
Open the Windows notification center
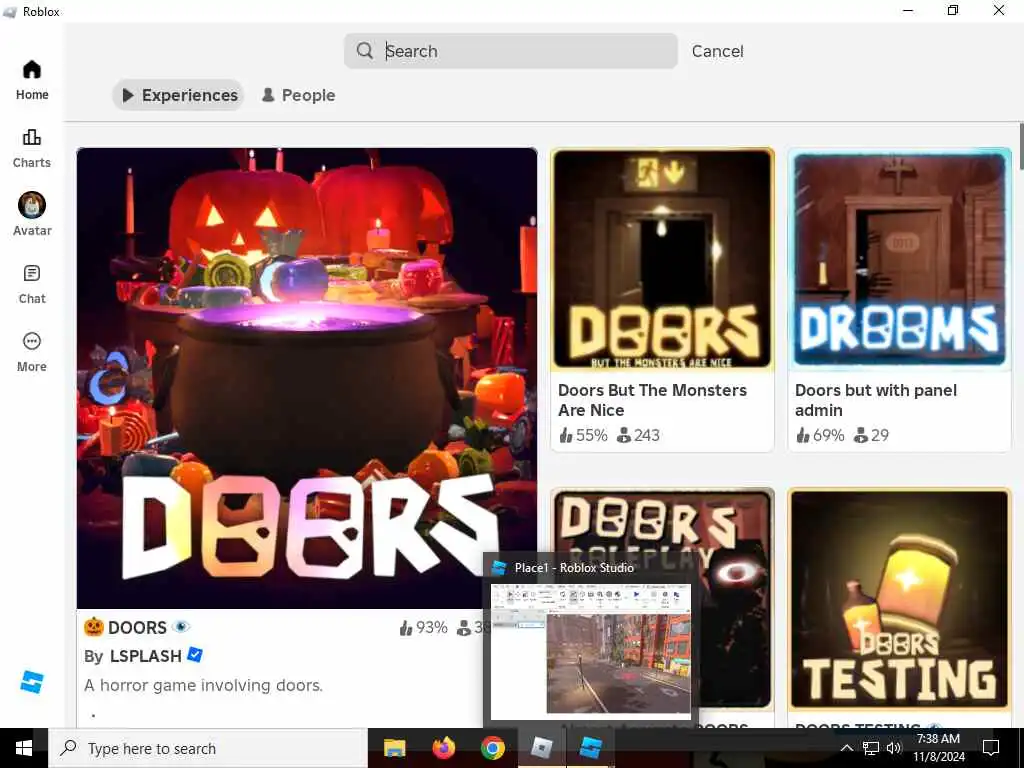click(991, 748)
